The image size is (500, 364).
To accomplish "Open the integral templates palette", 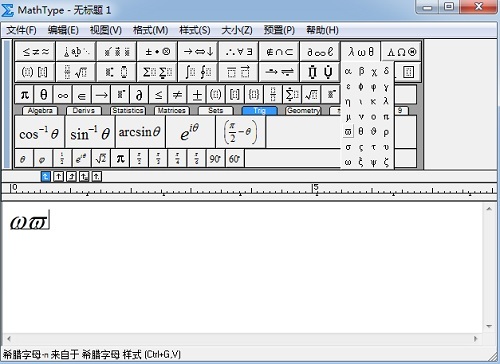I will (x=198, y=72).
